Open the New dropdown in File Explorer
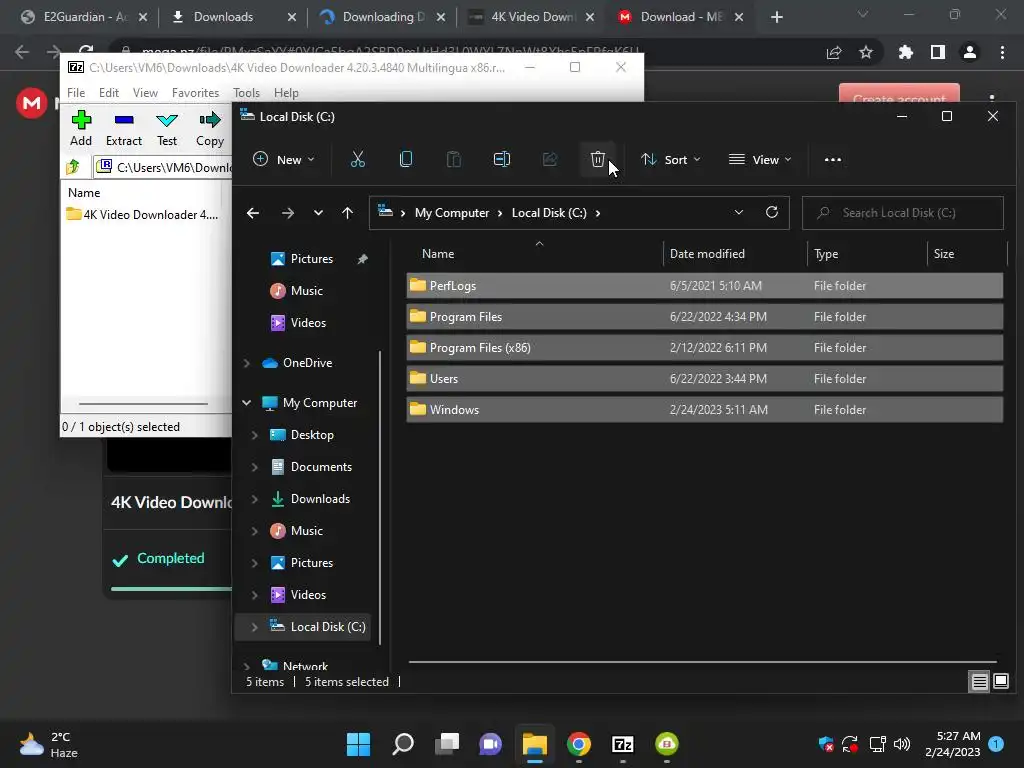 (284, 159)
